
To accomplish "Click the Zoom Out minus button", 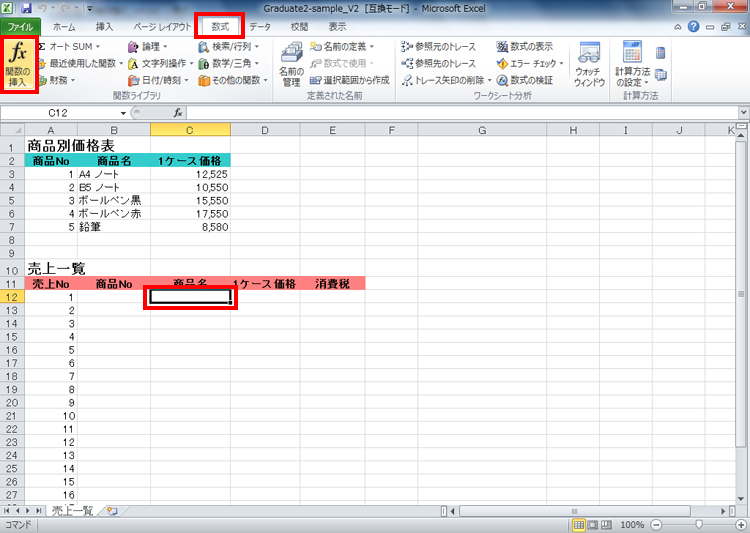I will pyautogui.click(x=656, y=525).
